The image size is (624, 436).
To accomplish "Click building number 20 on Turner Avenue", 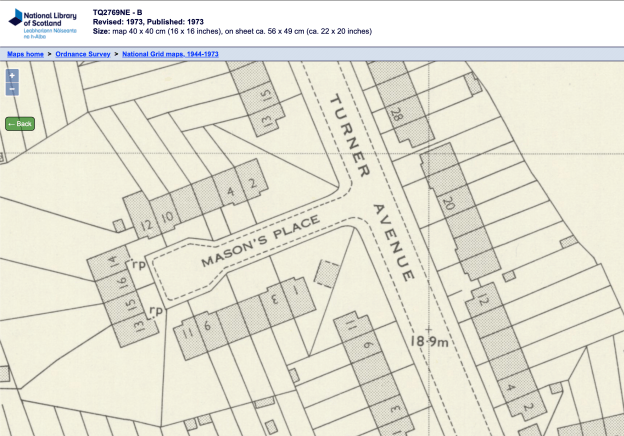I will pos(449,204).
